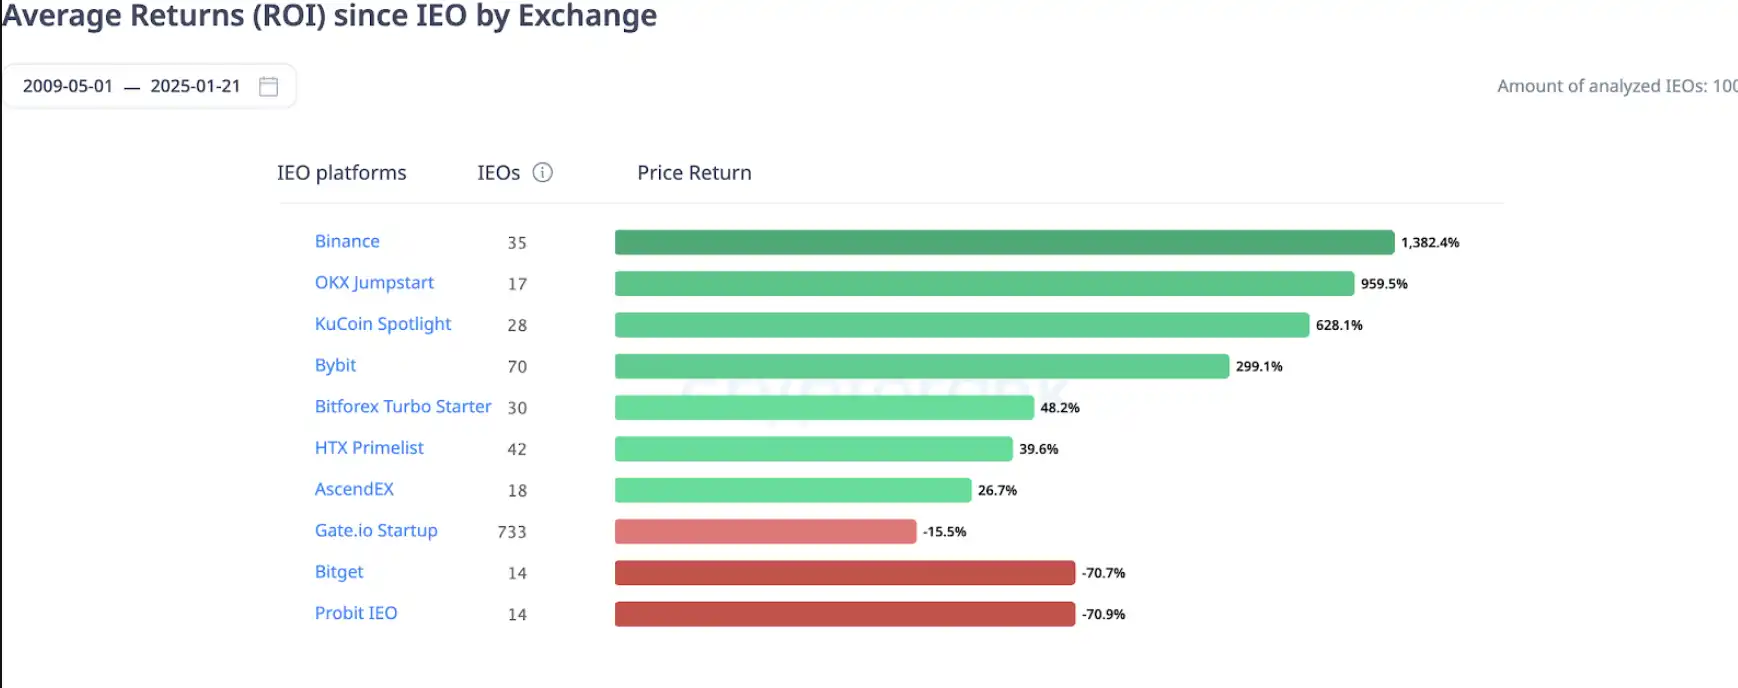Click the IEOs info icon
Image resolution: width=1738 pixels, height=688 pixels.
tap(542, 173)
